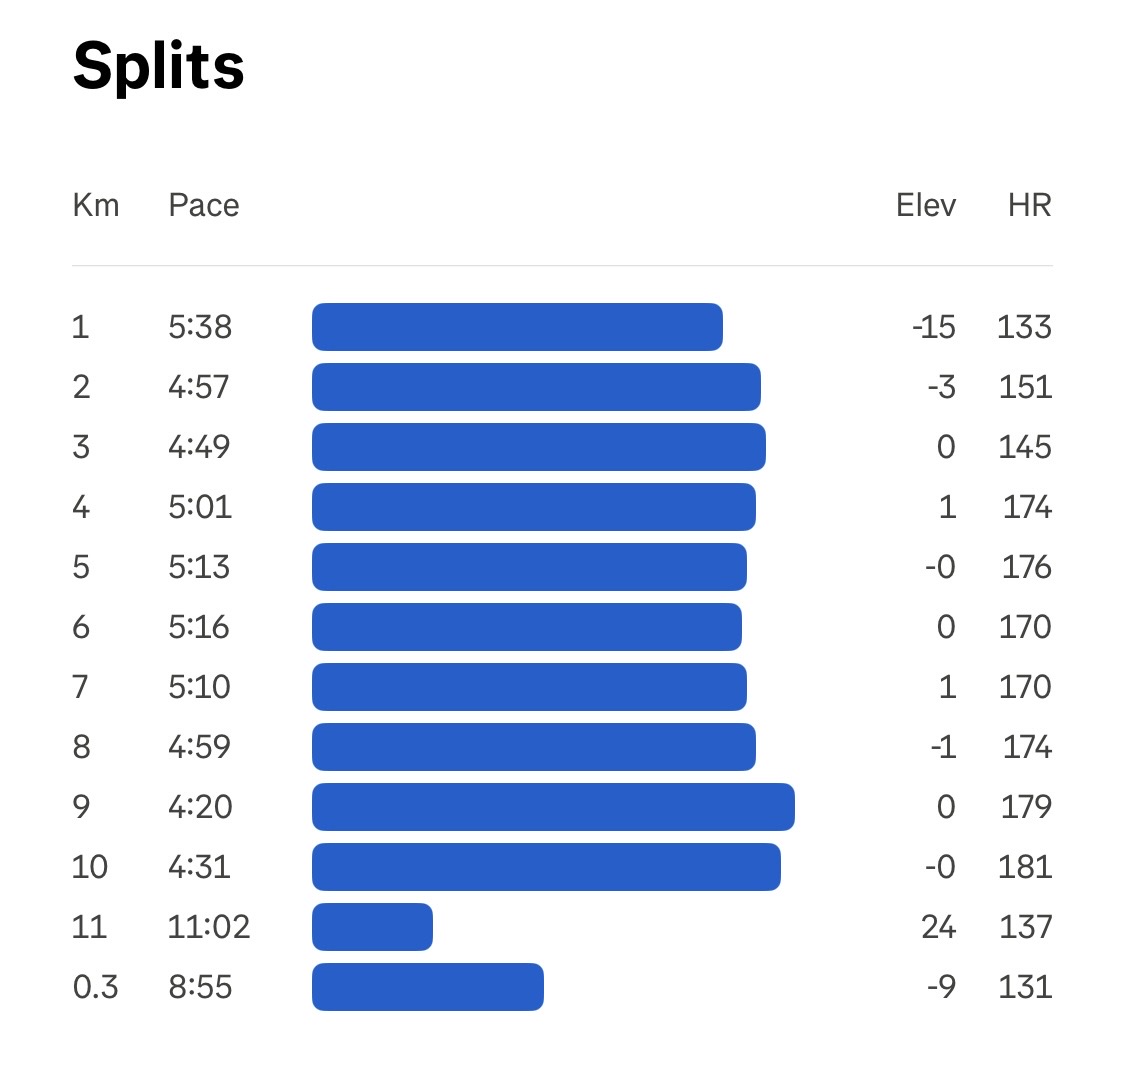Click the 24 elevation value
This screenshot has height=1065, width=1124.
tap(938, 927)
